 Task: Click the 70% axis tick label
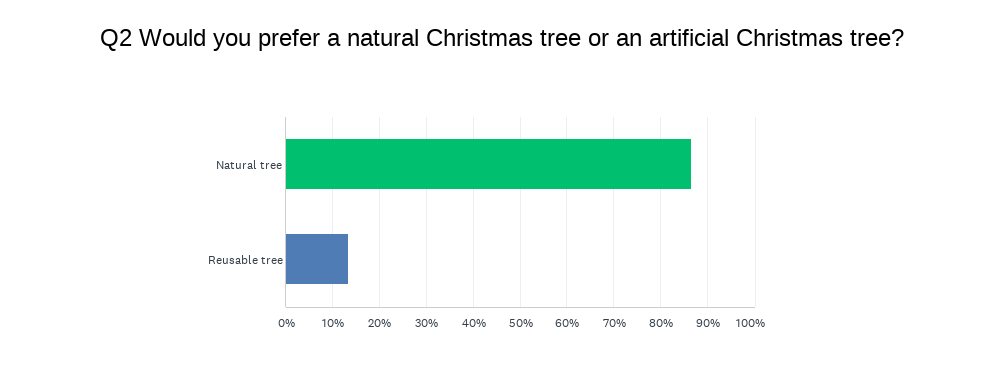pyautogui.click(x=614, y=323)
